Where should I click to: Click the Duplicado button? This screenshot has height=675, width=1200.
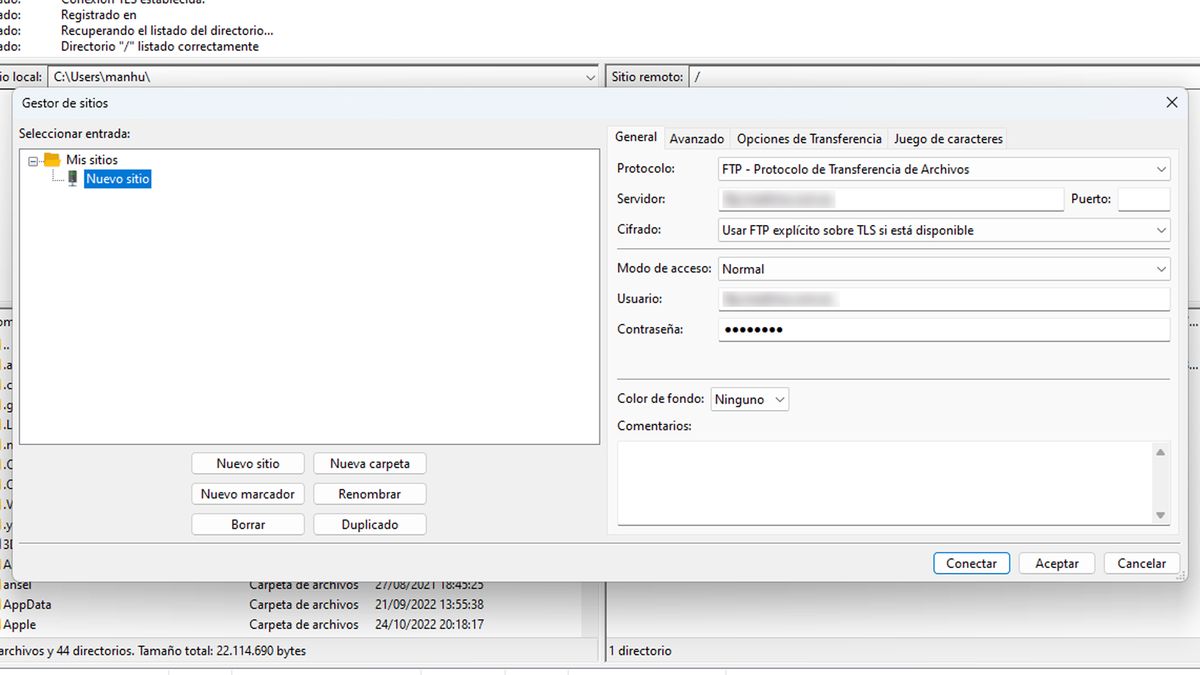[369, 523]
